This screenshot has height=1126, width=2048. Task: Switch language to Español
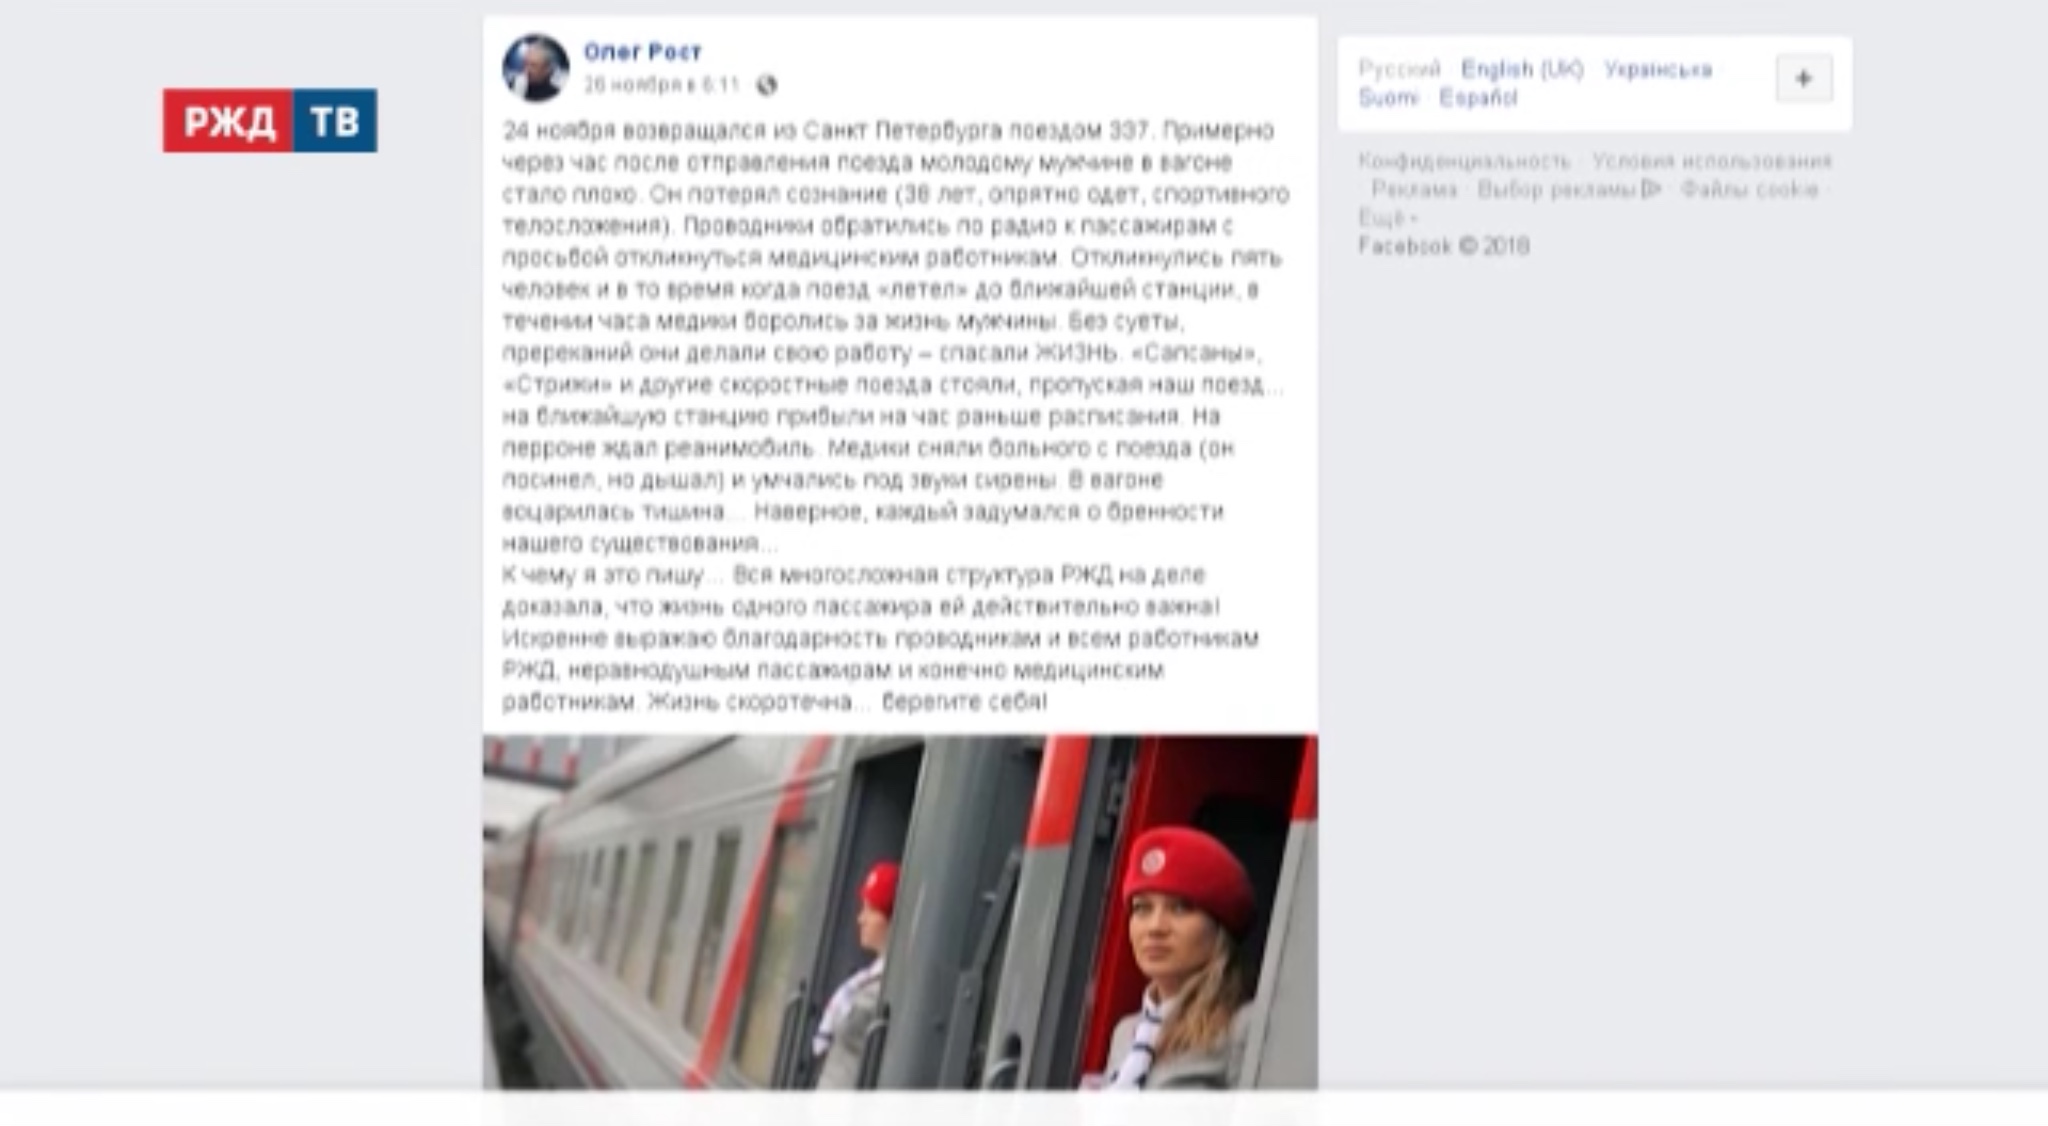1478,98
